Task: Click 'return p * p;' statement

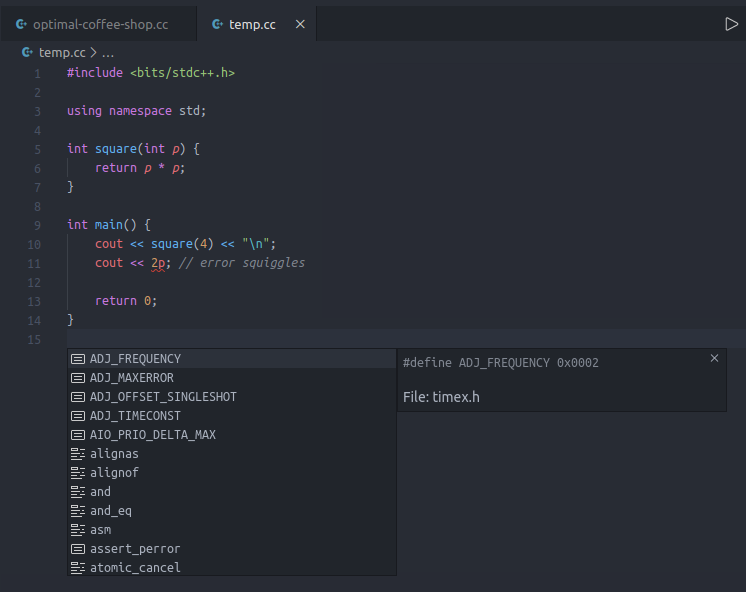Action: pos(140,168)
